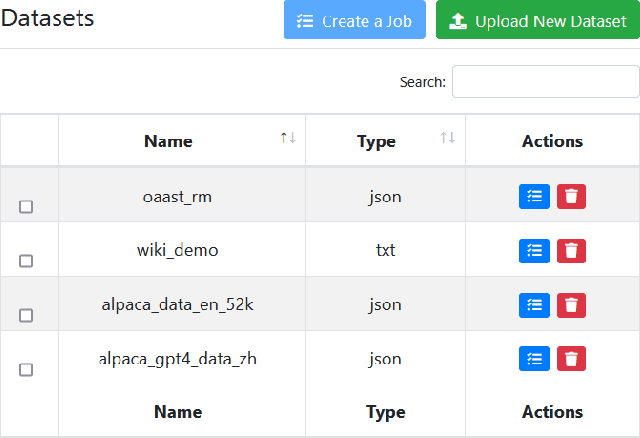The image size is (640, 438).
Task: Click the job icon for alpaca_data_en_52k
Action: pos(534,305)
